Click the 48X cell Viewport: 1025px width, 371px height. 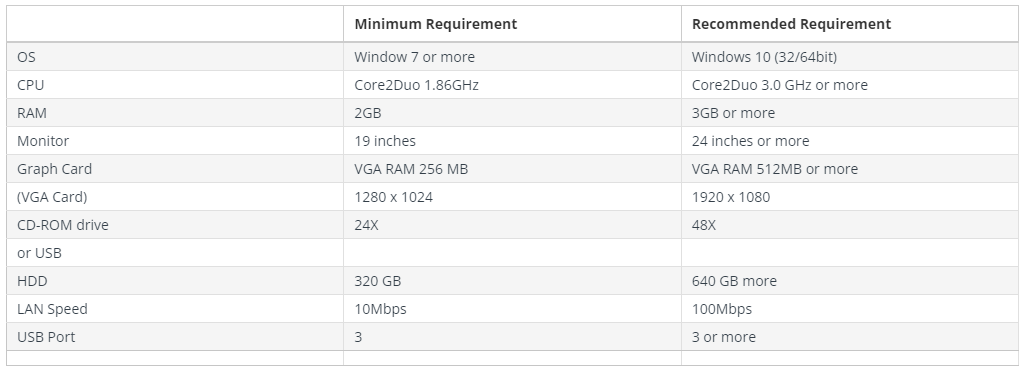tap(704, 225)
